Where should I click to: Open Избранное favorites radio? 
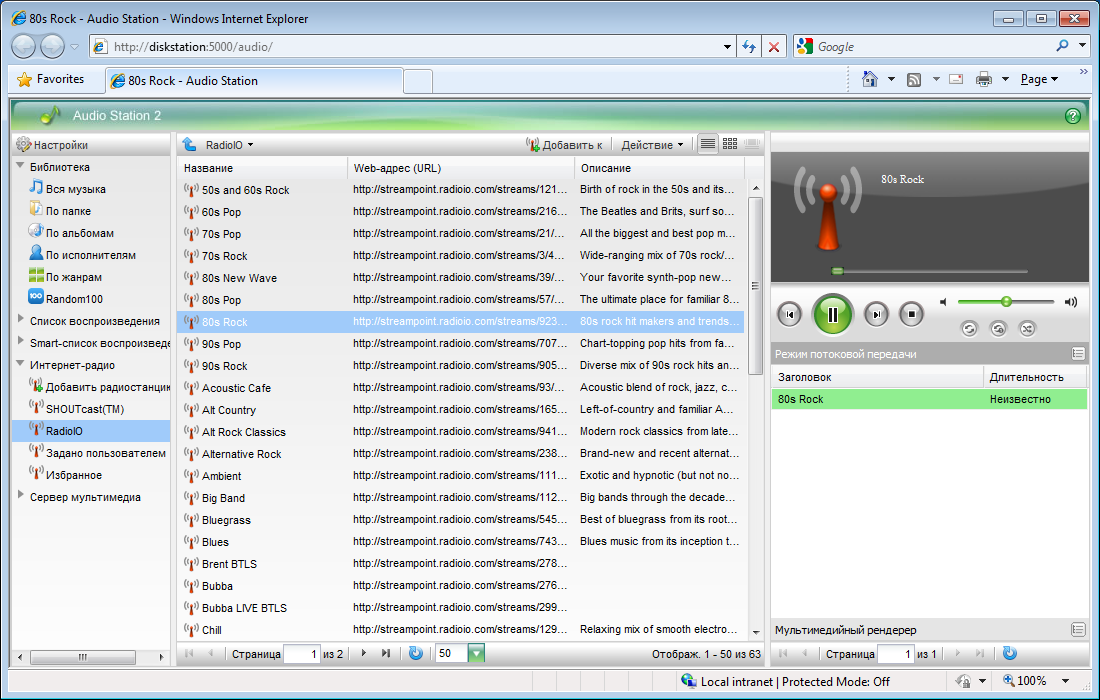(66, 475)
